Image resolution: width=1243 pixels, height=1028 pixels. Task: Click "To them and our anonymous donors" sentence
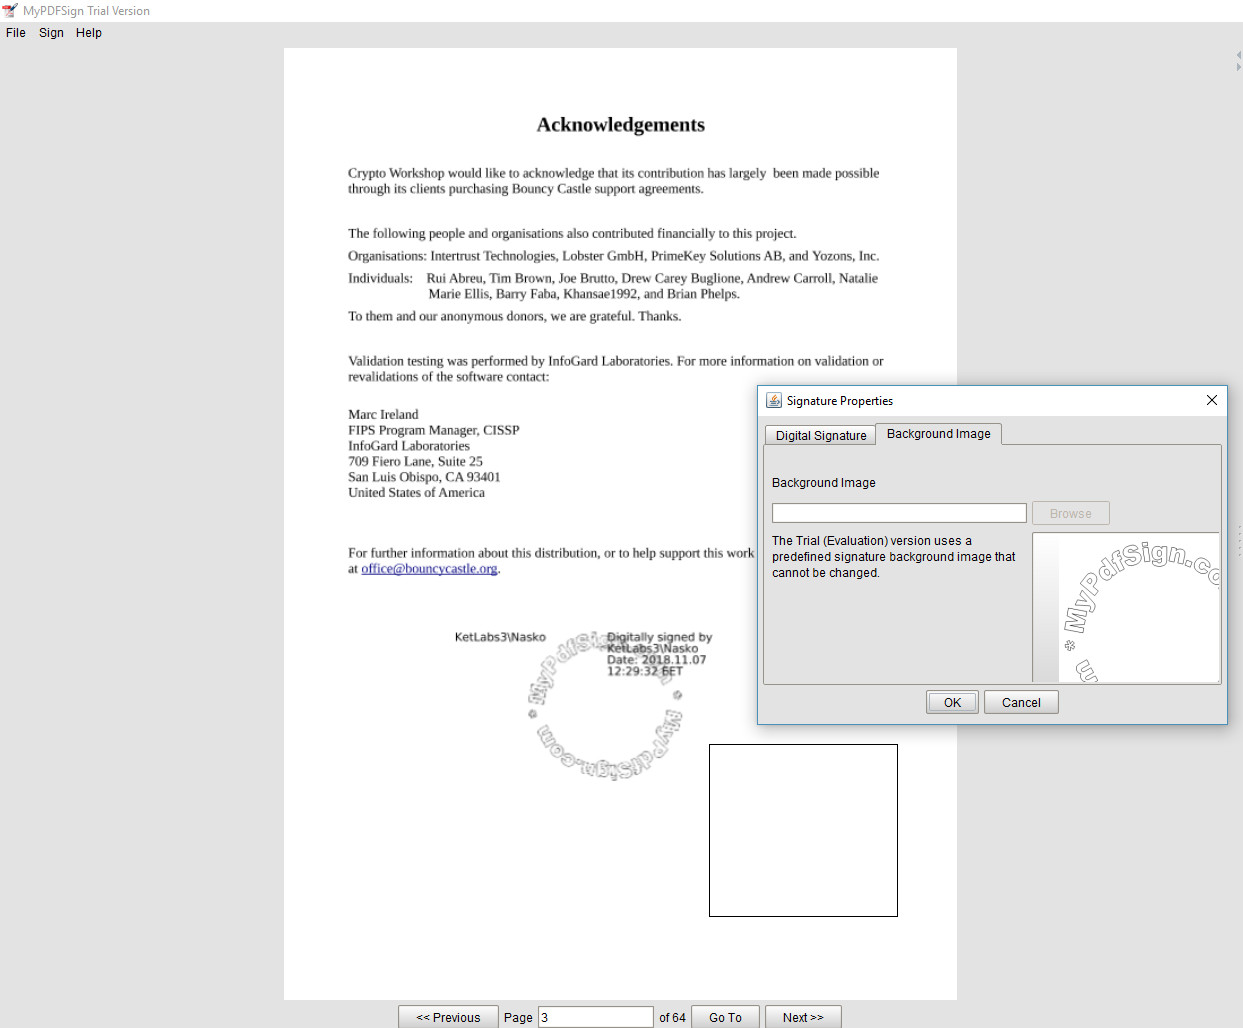[514, 316]
